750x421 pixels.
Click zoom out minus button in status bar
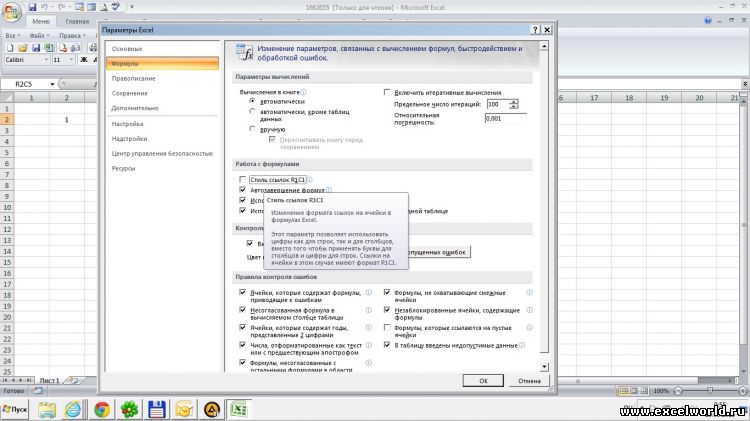click(x=678, y=391)
